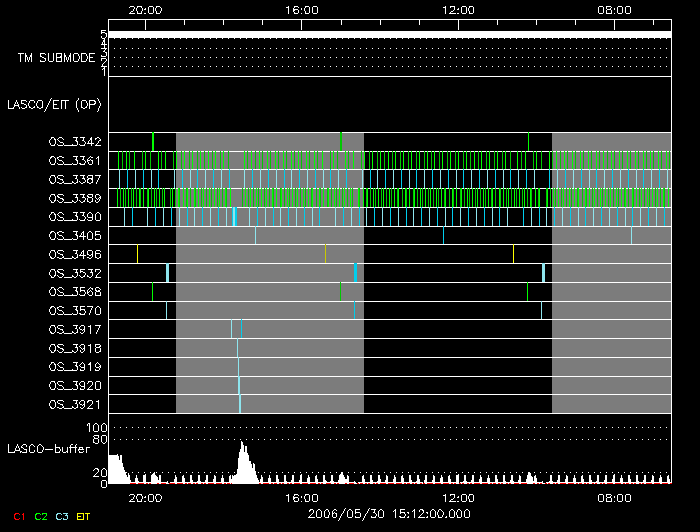The image size is (700, 532).
Task: Click the 2006/05/30 15:12:00.000 timestamp
Action: pyautogui.click(x=388, y=514)
